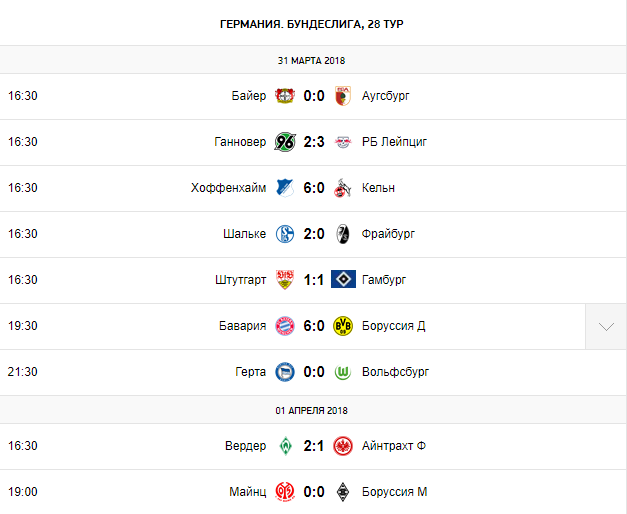Image resolution: width=627 pixels, height=514 pixels.
Task: Open the Хоффенхайм team link
Action: pyautogui.click(x=229, y=188)
